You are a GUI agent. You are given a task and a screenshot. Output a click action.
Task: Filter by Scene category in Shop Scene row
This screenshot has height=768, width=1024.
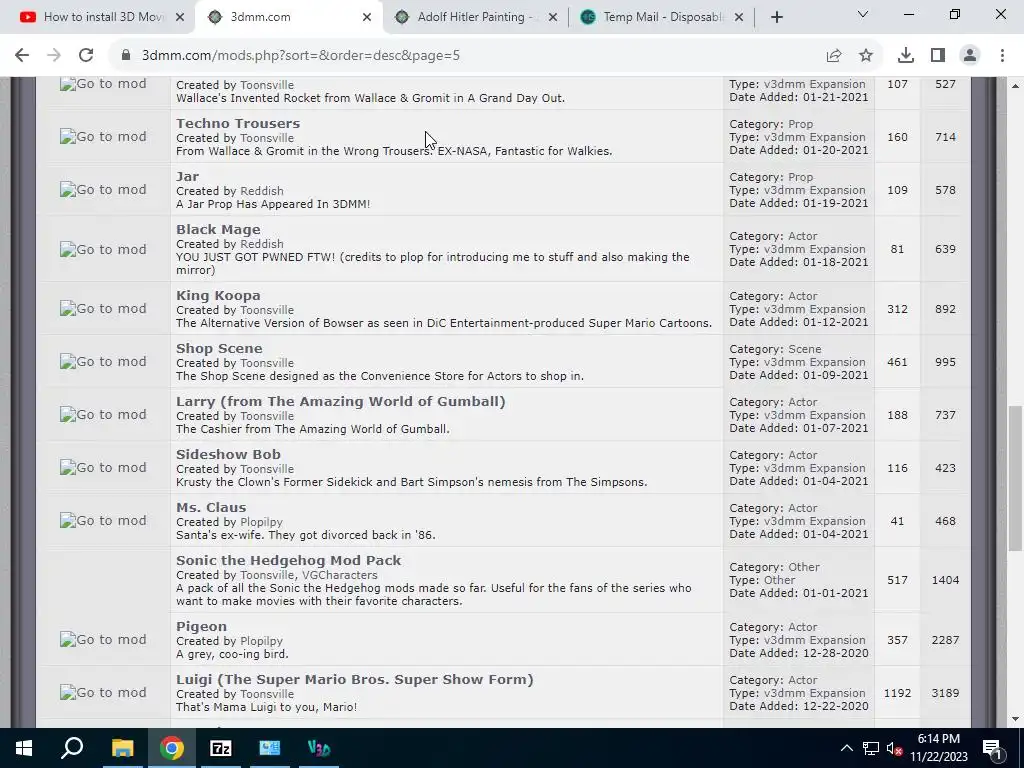point(805,349)
